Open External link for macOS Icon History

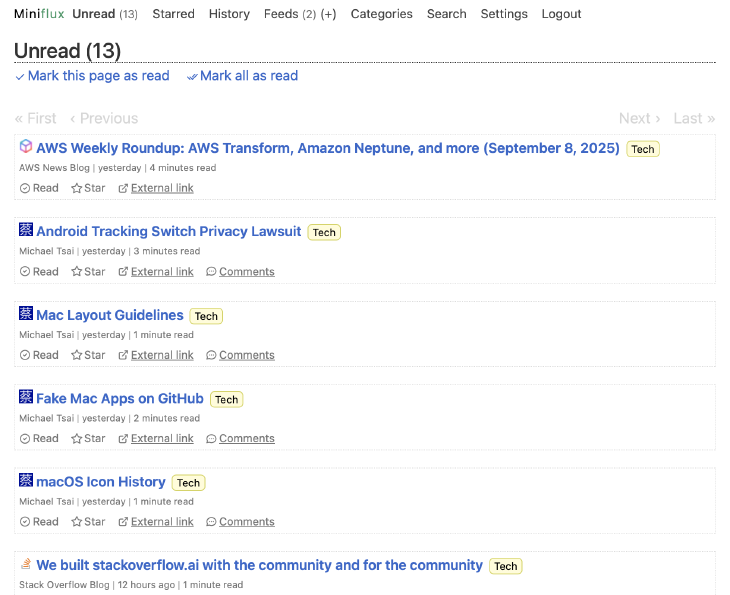(156, 522)
